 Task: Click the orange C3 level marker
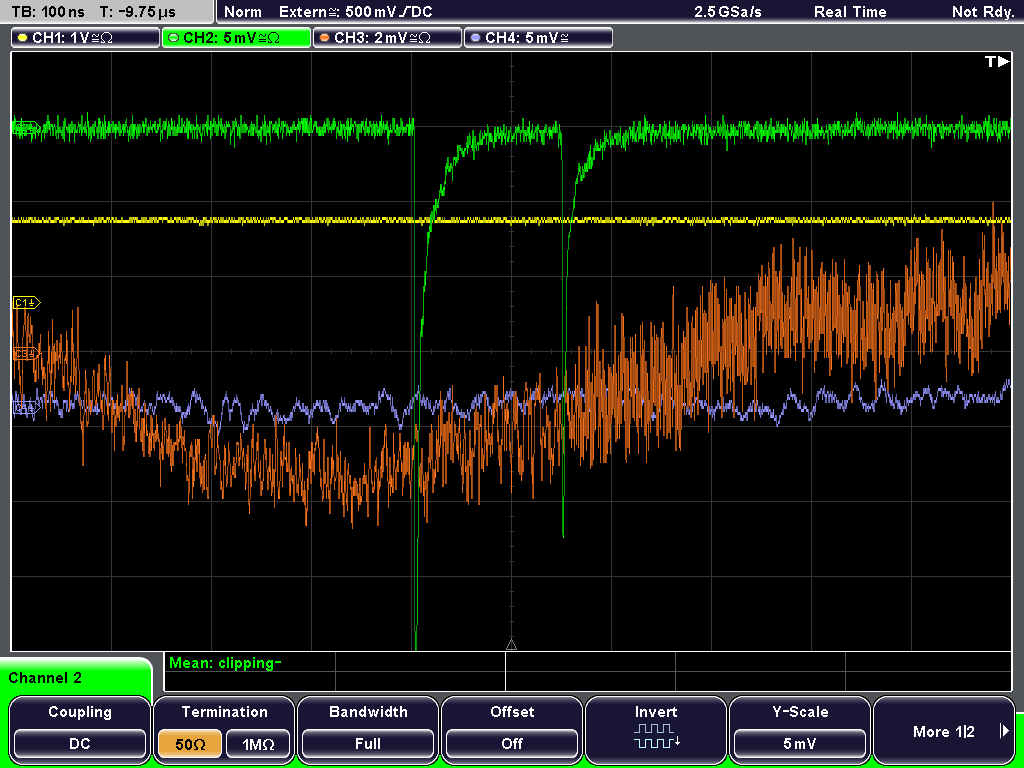tap(27, 354)
